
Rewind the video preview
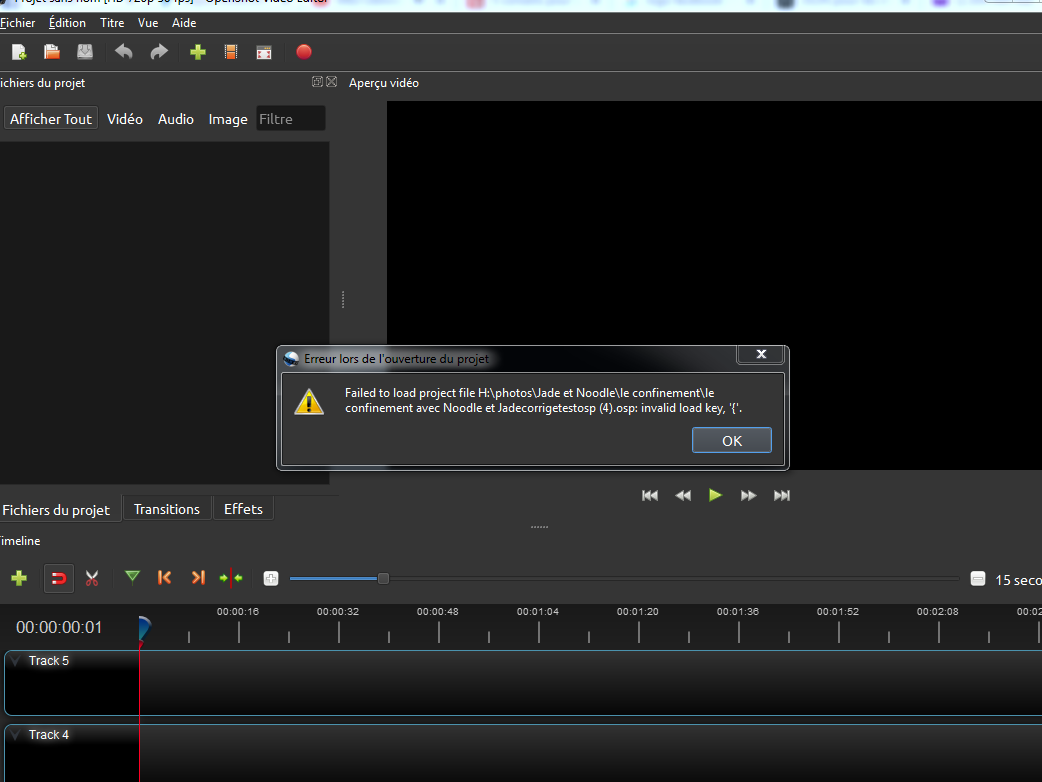[683, 496]
